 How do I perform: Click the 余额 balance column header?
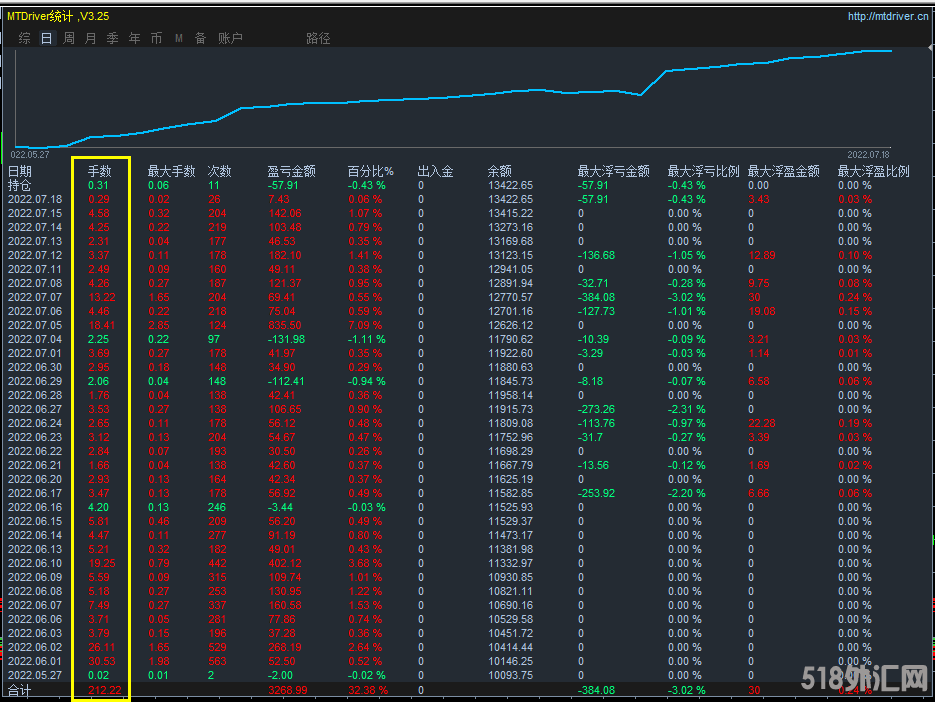click(500, 171)
